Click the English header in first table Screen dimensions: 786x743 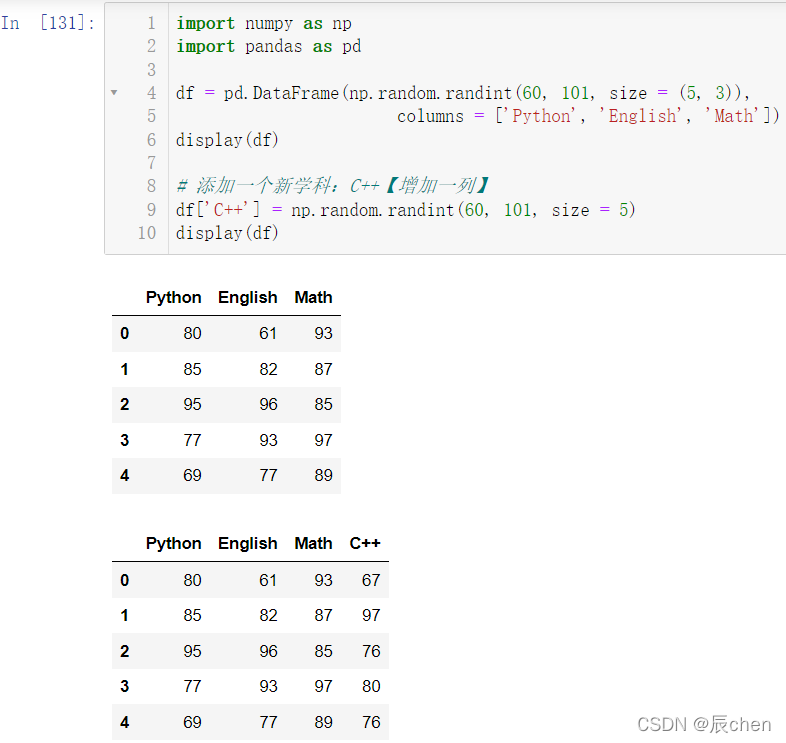click(248, 297)
